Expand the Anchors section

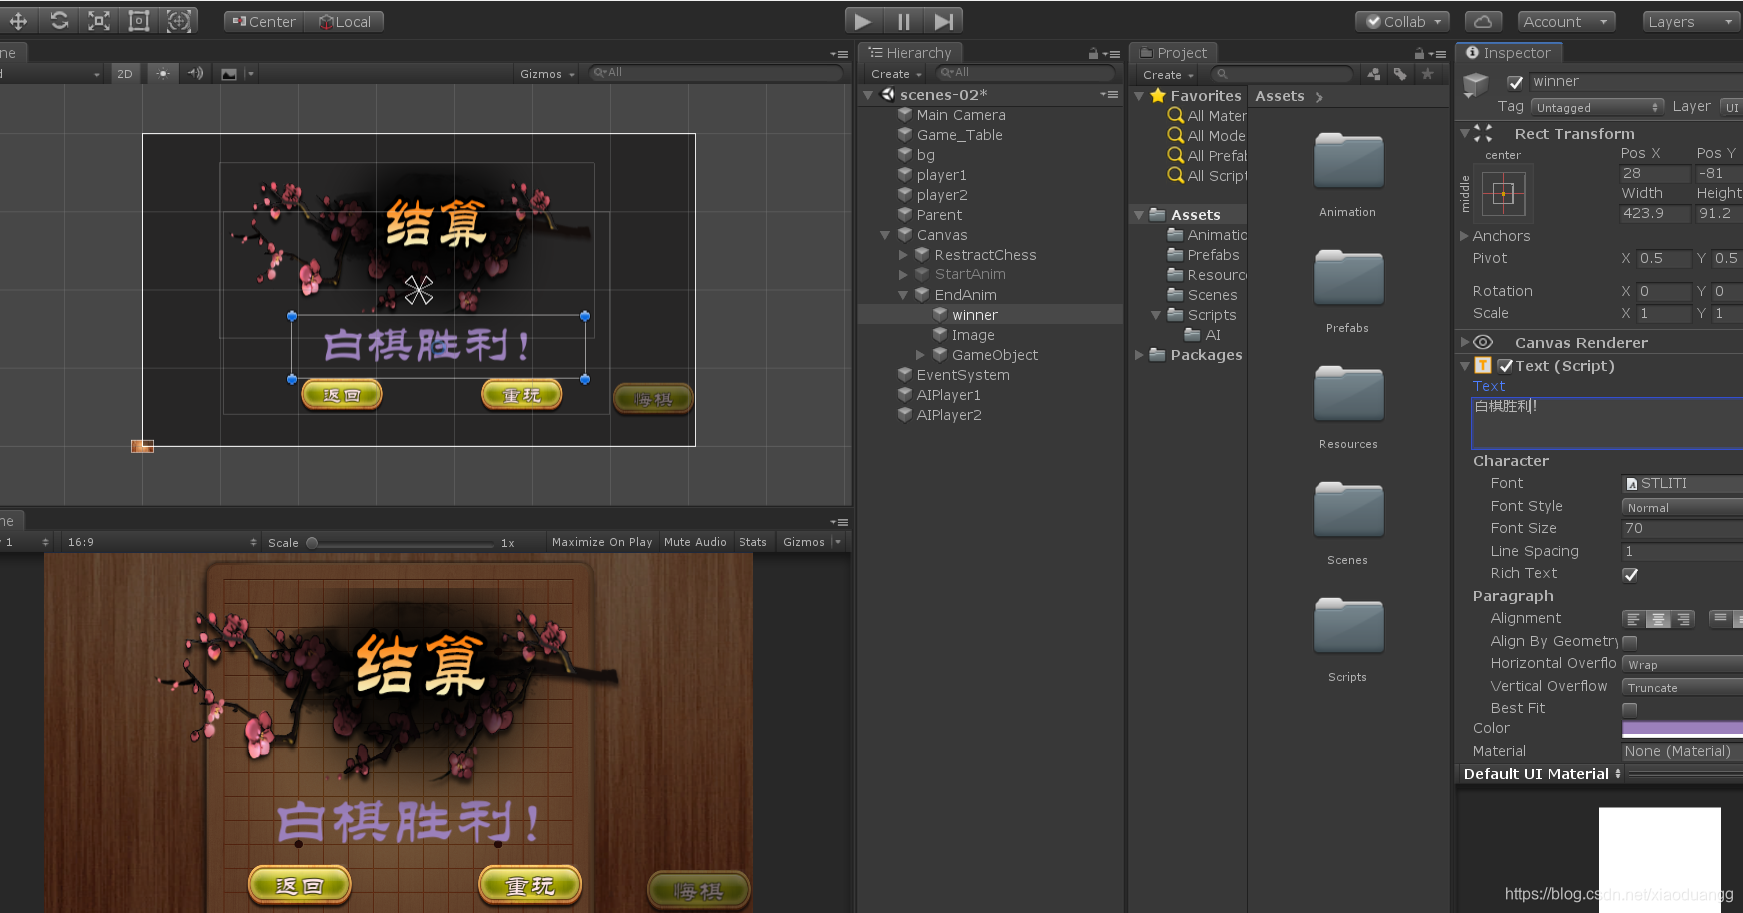click(1464, 236)
